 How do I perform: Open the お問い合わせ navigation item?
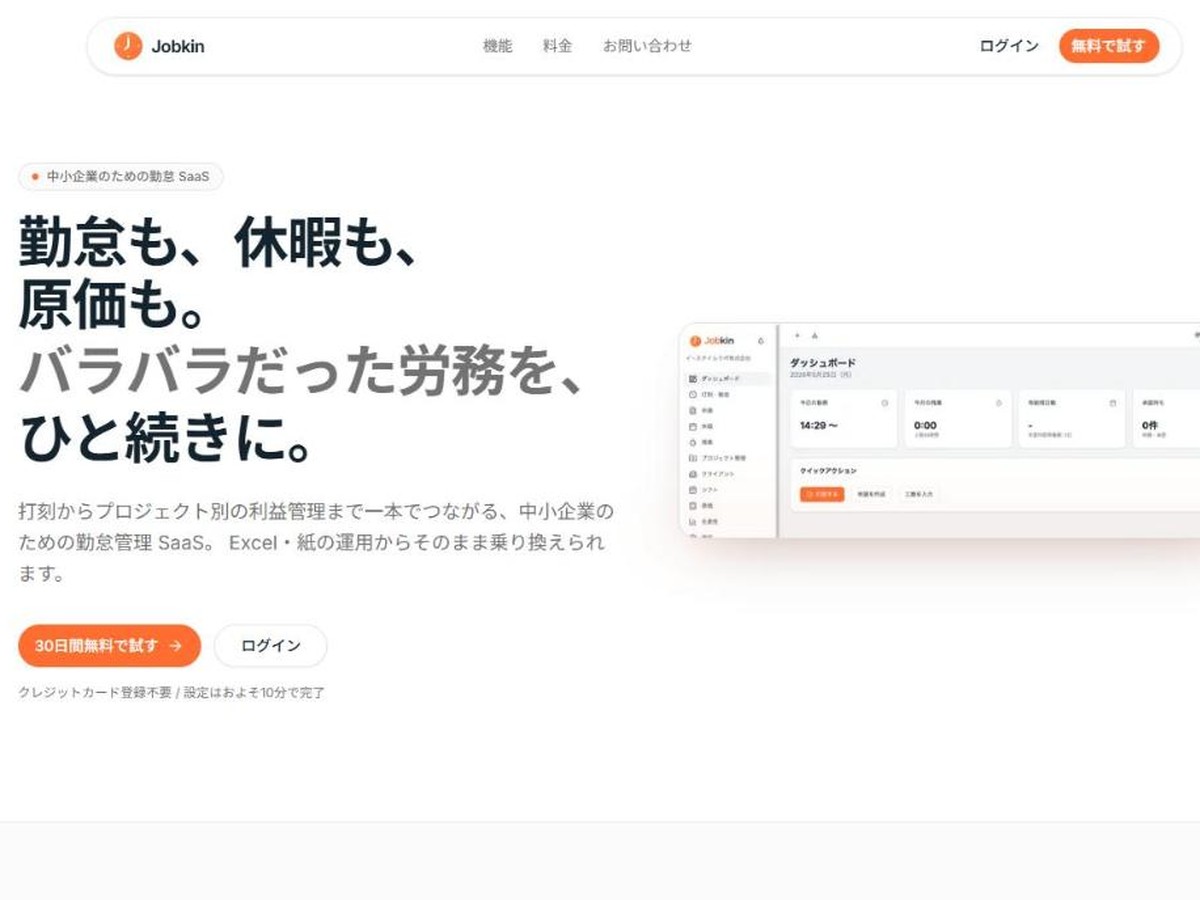coord(647,46)
